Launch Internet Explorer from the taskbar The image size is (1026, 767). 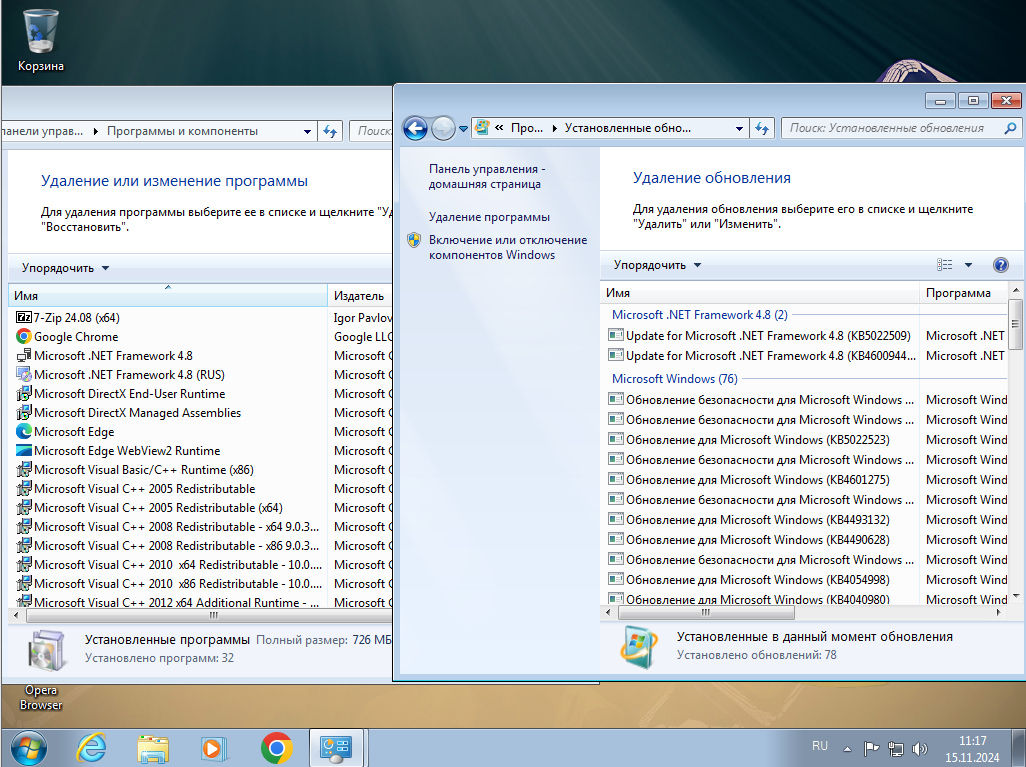[x=91, y=748]
